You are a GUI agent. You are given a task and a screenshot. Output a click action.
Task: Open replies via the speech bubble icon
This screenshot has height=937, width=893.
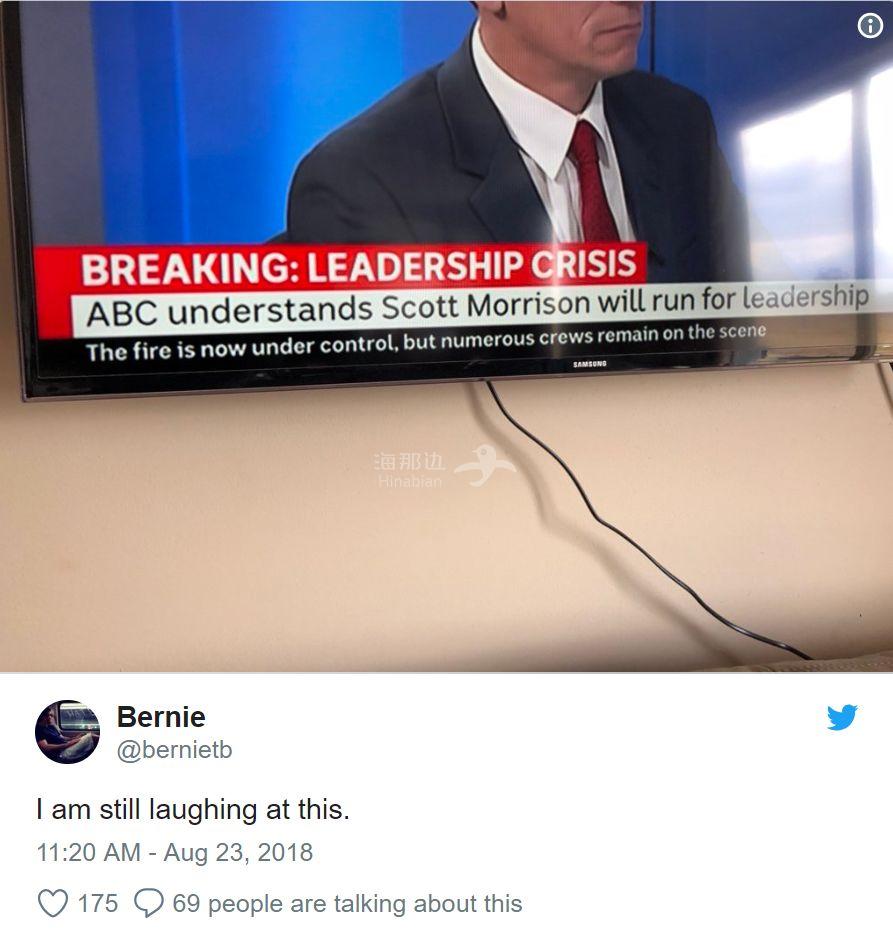149,903
